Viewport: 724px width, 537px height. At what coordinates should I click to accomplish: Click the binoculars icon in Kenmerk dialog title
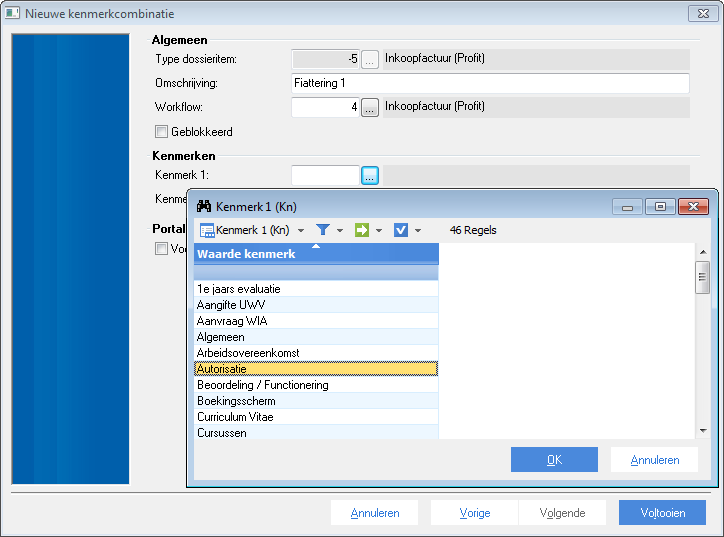[x=204, y=206]
